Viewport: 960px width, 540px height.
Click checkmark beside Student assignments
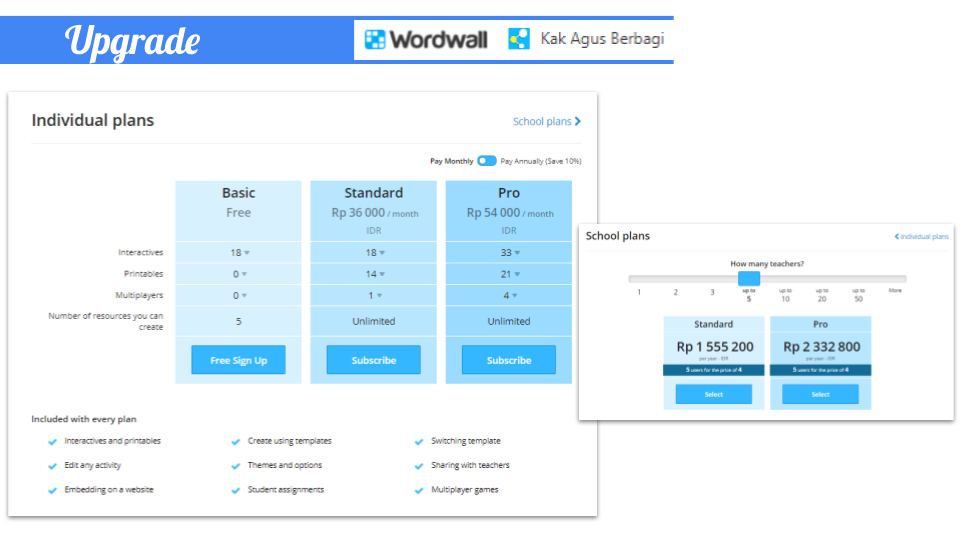point(236,490)
